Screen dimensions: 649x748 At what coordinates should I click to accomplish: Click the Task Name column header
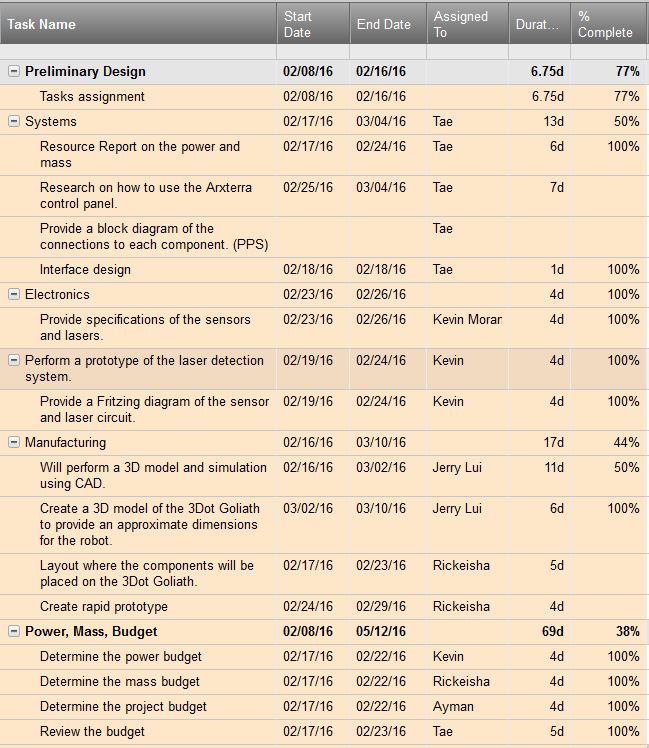[x=138, y=24]
